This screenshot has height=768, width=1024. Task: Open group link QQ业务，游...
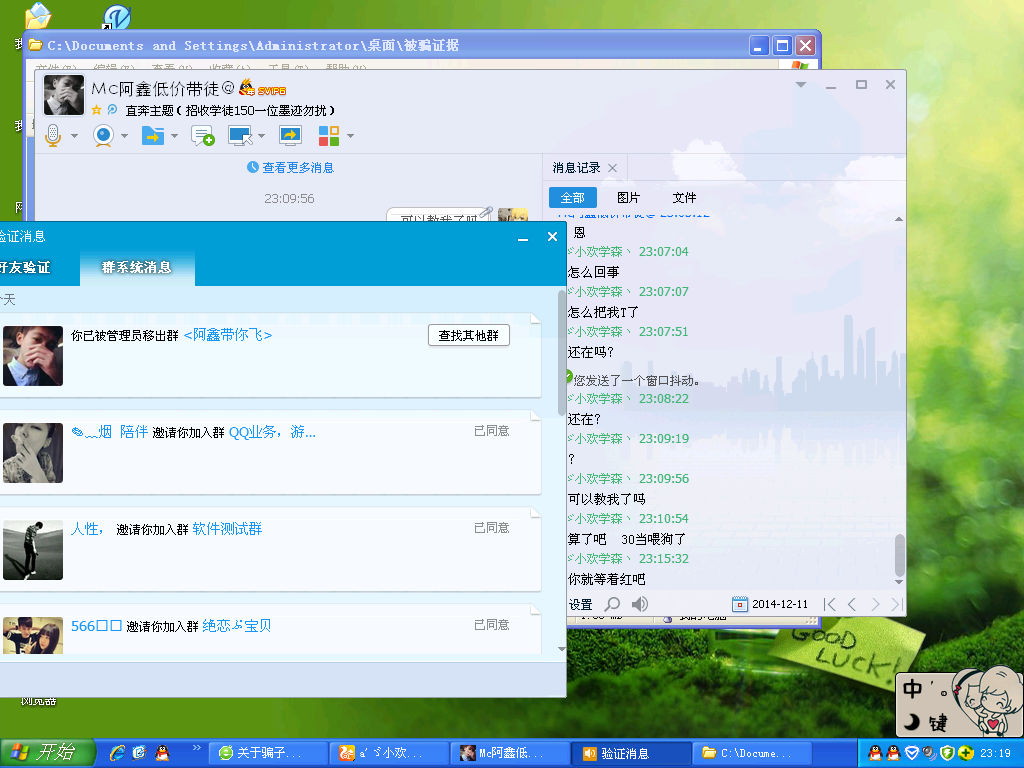point(272,432)
